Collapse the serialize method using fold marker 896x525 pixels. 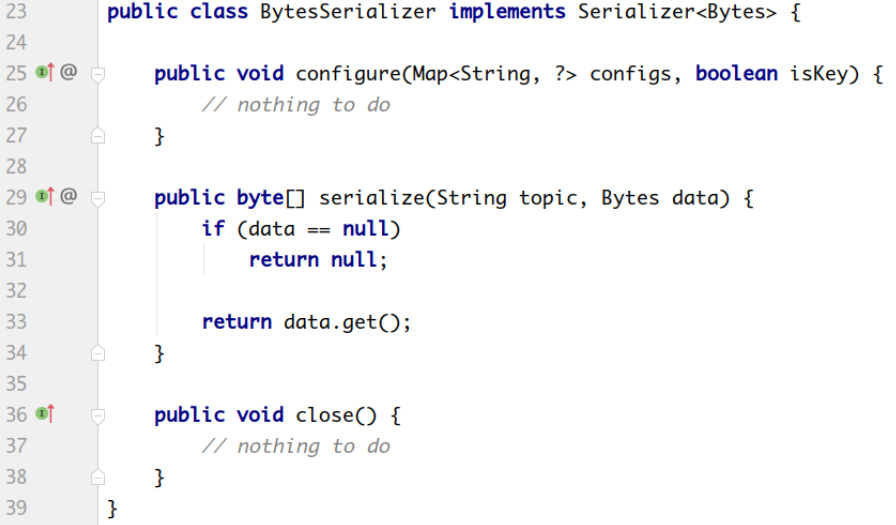coord(98,198)
